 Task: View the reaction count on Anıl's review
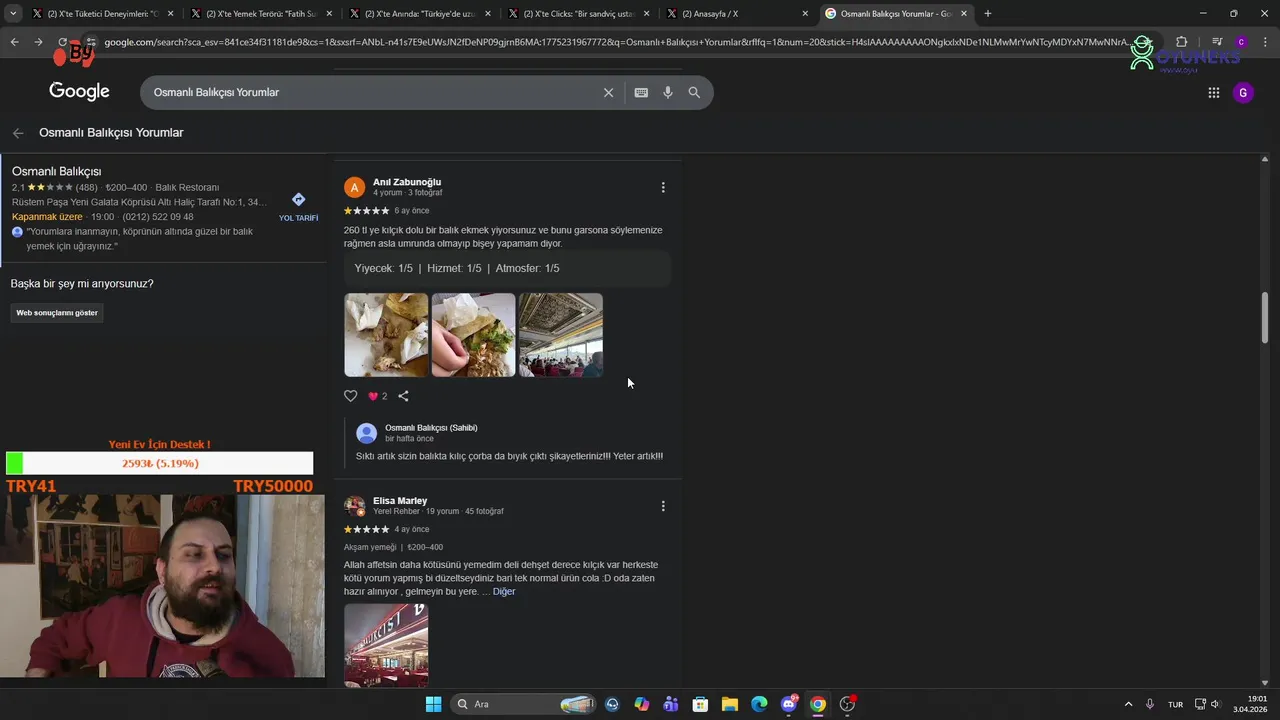click(x=378, y=396)
